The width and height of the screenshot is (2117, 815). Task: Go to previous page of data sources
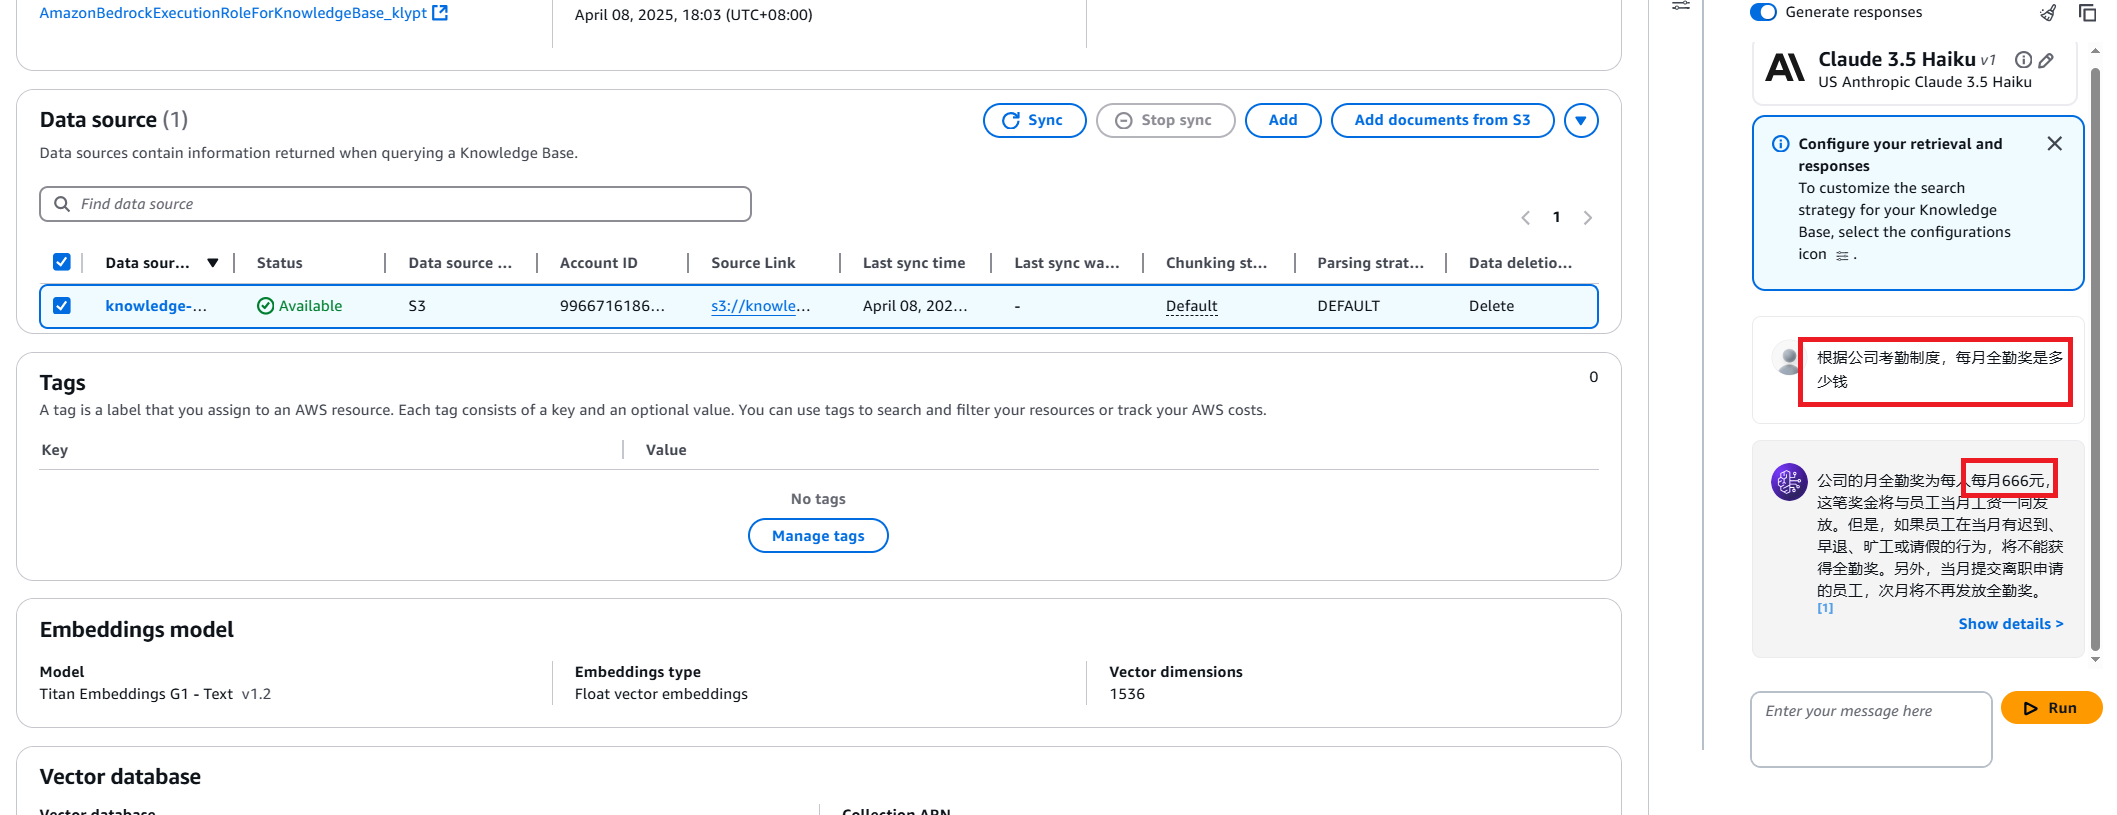[1526, 218]
